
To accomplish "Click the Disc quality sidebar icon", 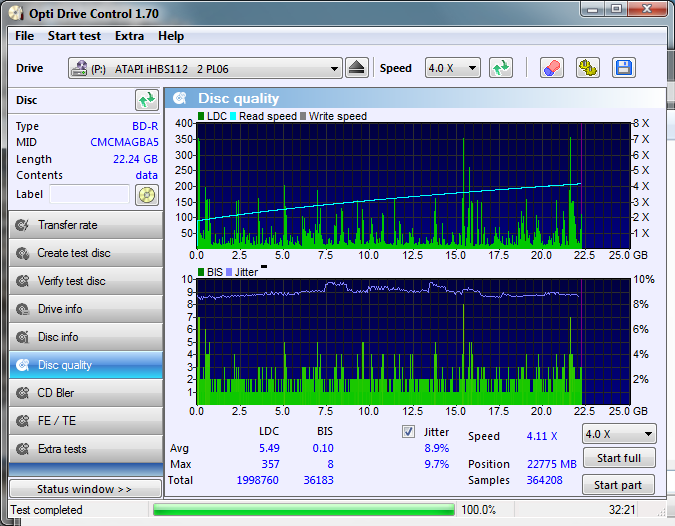I will pos(22,365).
